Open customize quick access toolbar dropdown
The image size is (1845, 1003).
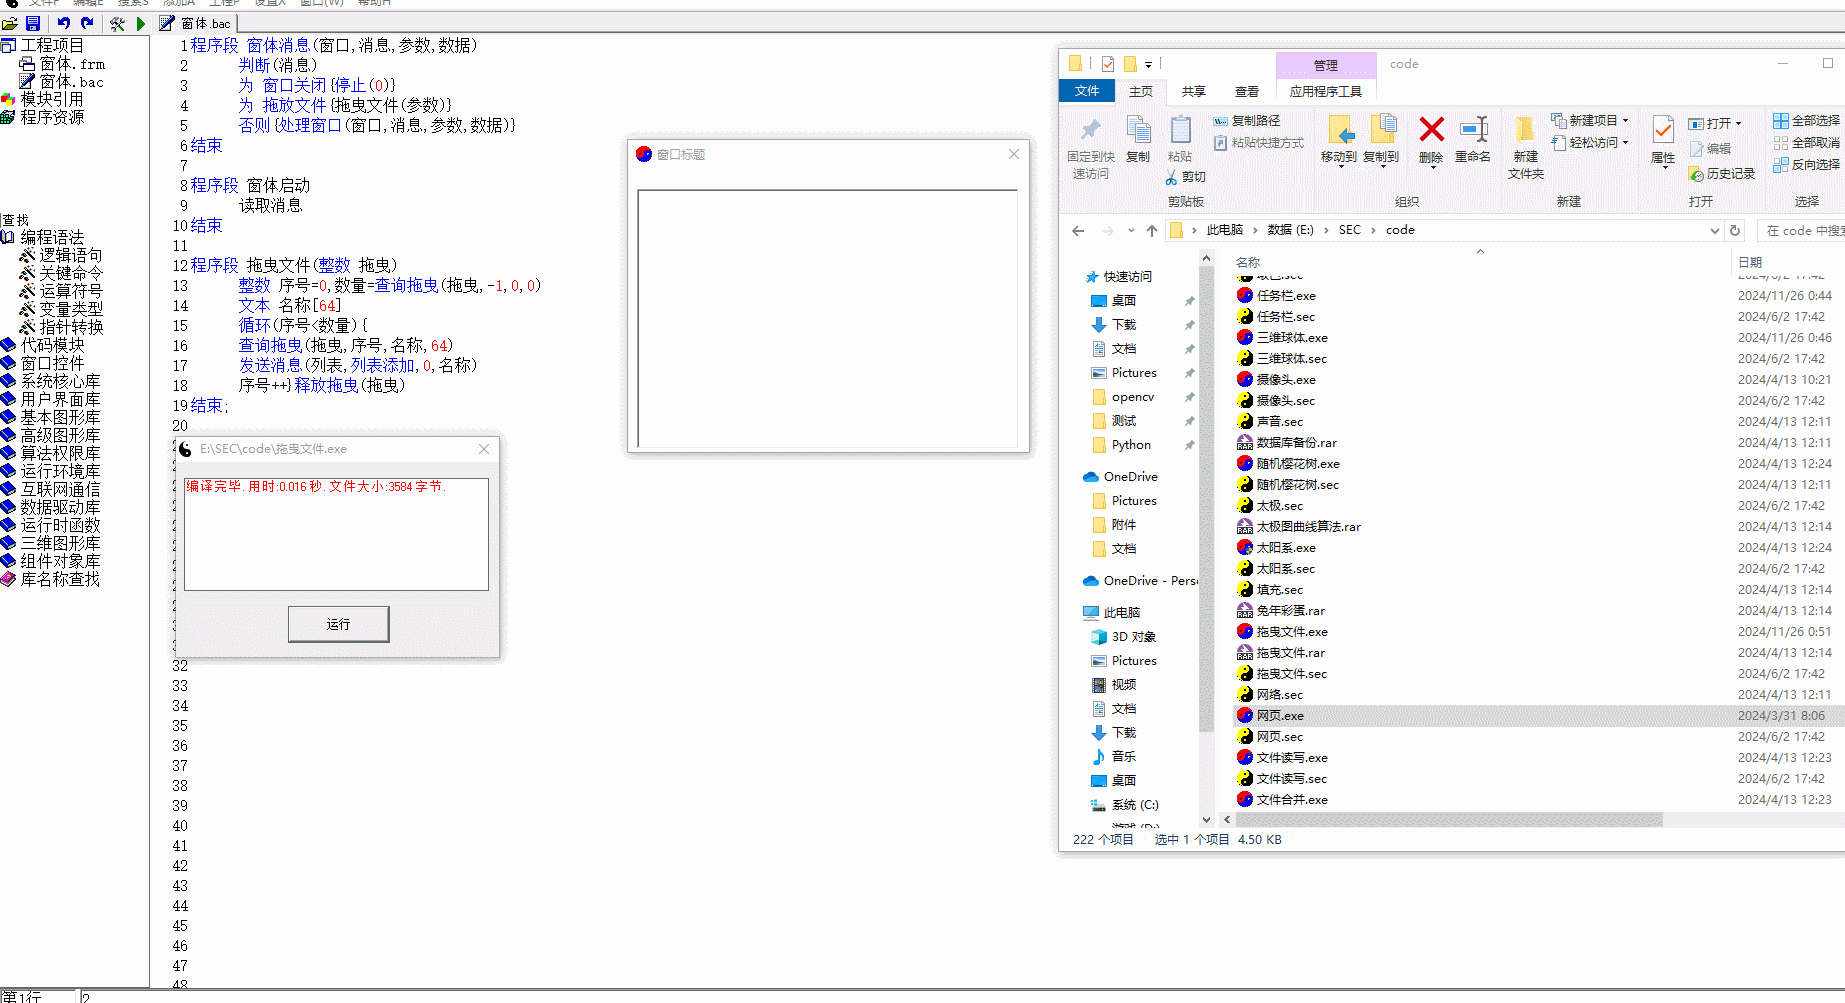click(1148, 65)
